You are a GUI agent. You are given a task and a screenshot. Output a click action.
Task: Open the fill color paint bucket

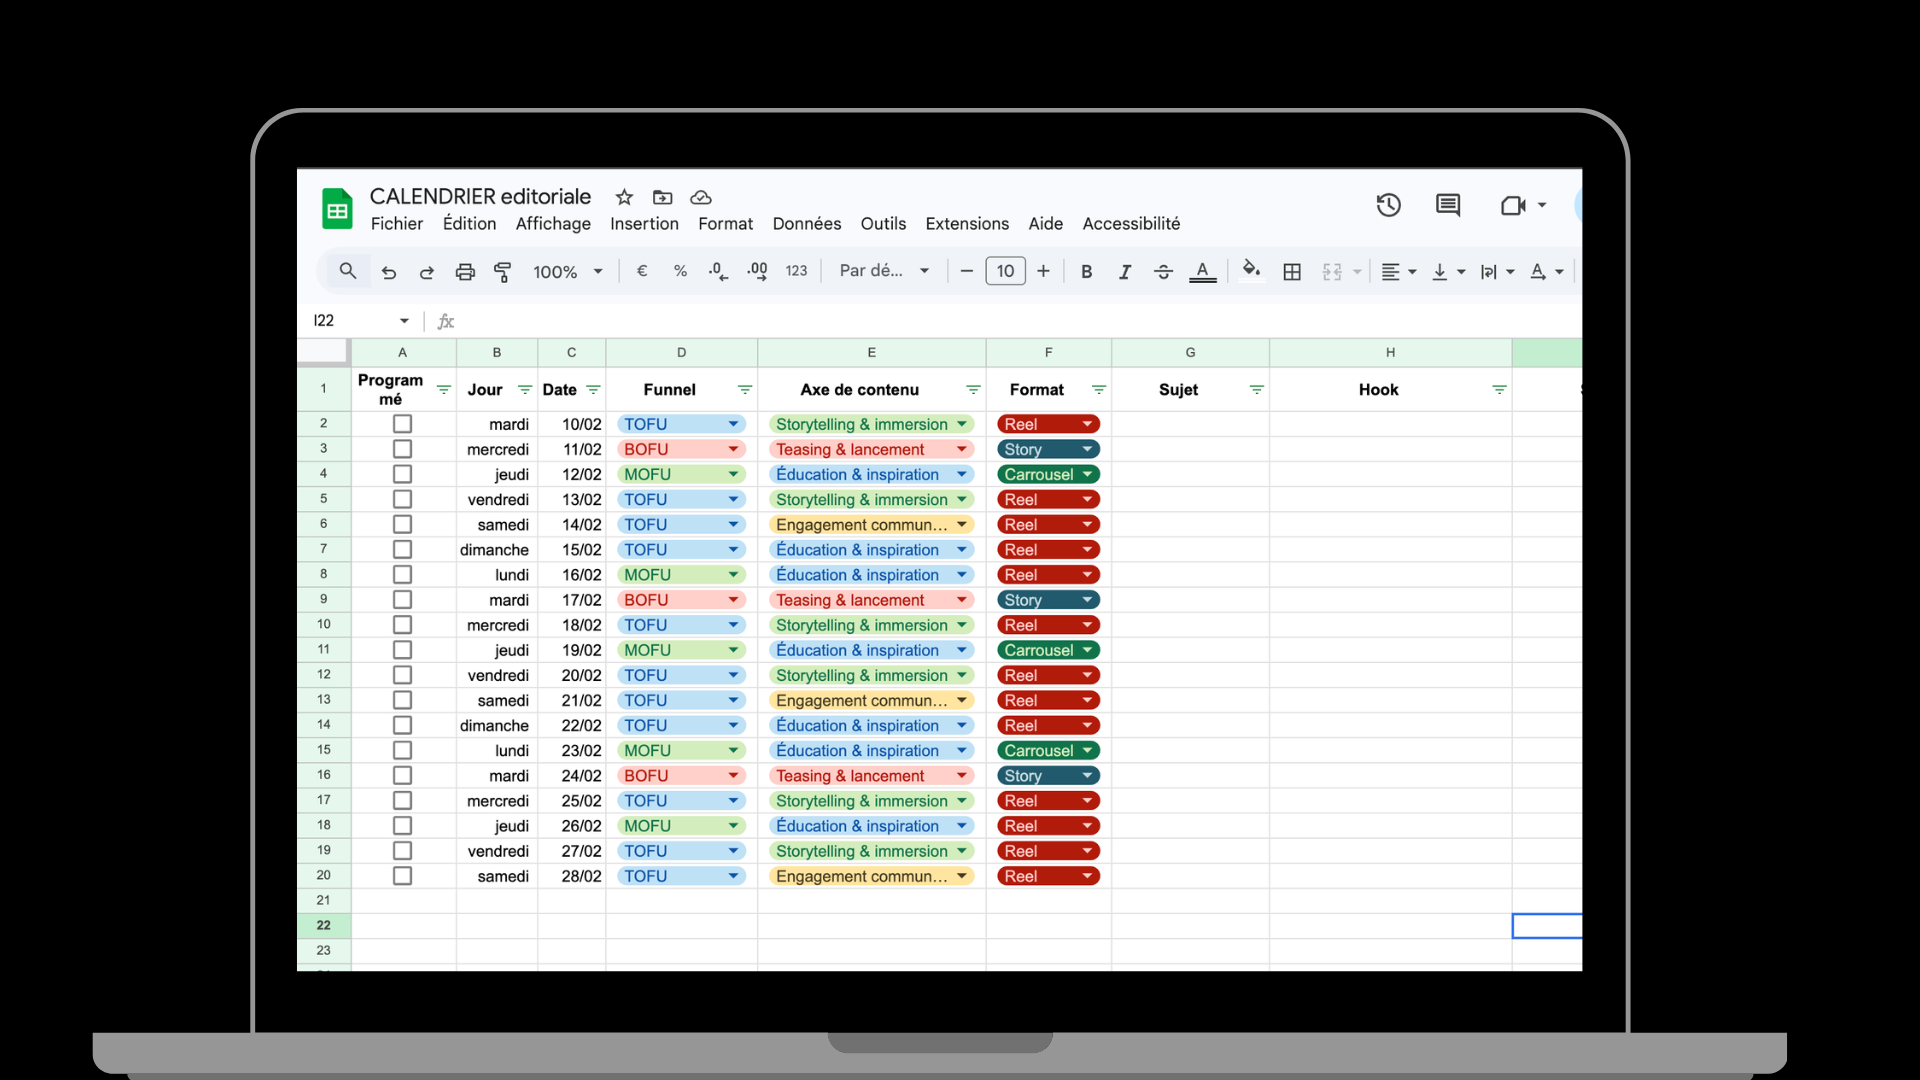1250,270
